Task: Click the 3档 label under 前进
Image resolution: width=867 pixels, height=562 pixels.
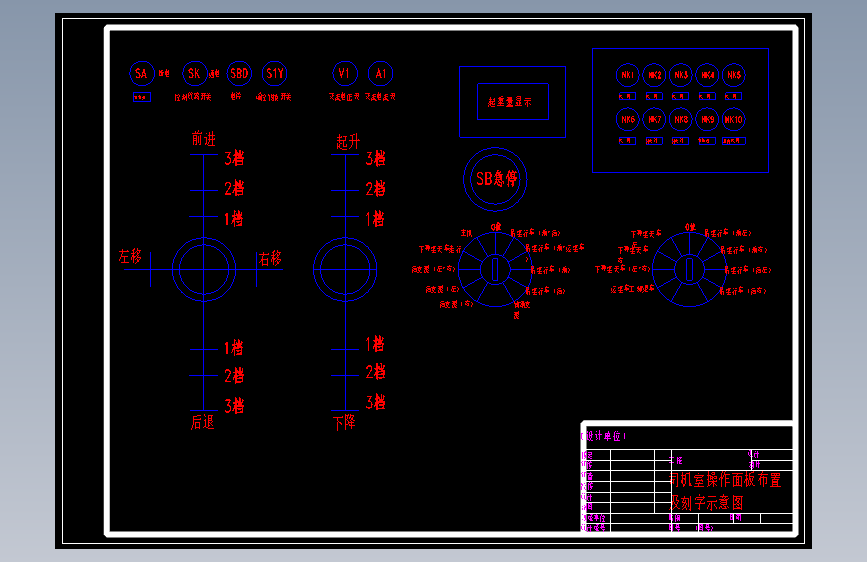Action: tap(234, 158)
